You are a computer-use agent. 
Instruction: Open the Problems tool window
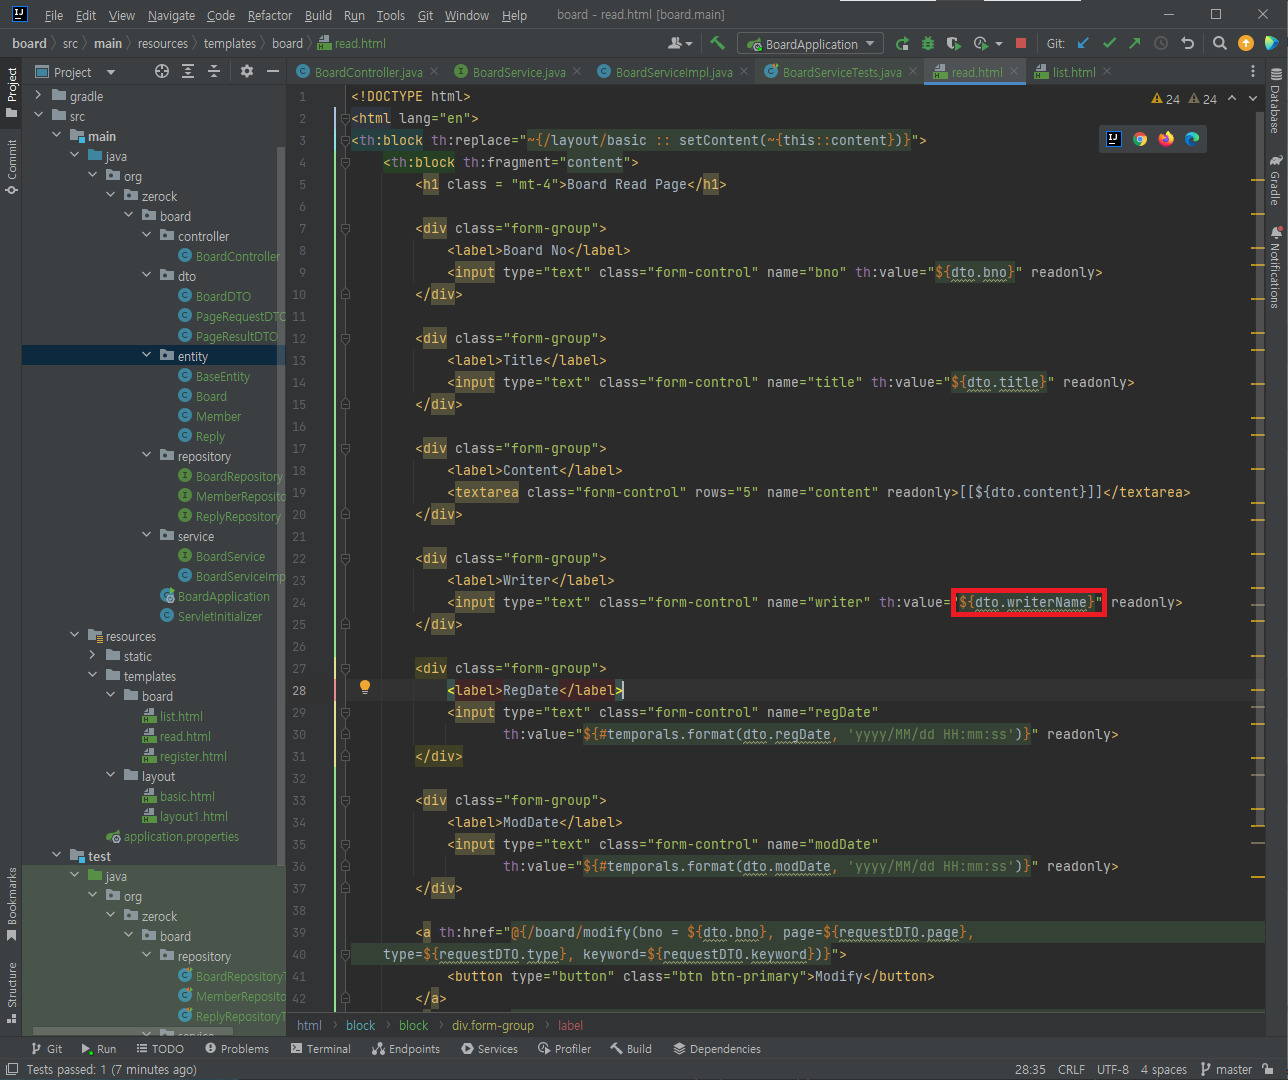237,1049
